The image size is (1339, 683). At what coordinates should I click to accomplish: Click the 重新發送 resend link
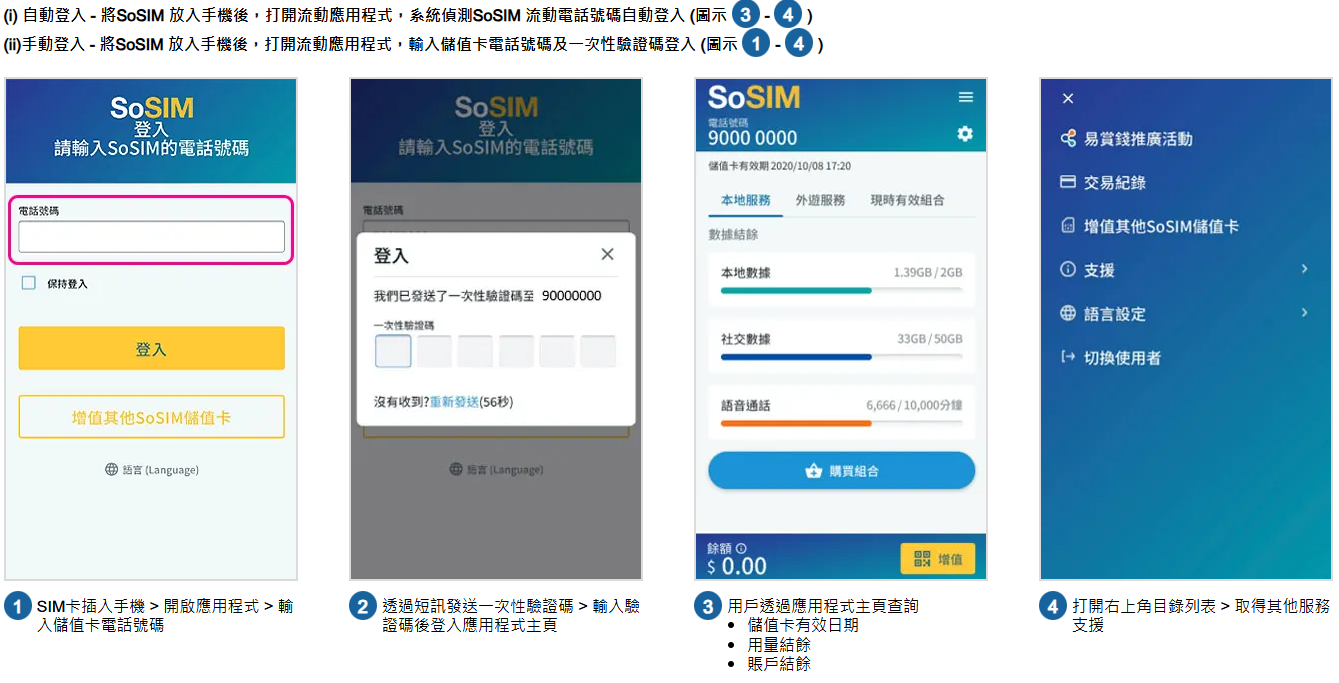454,402
